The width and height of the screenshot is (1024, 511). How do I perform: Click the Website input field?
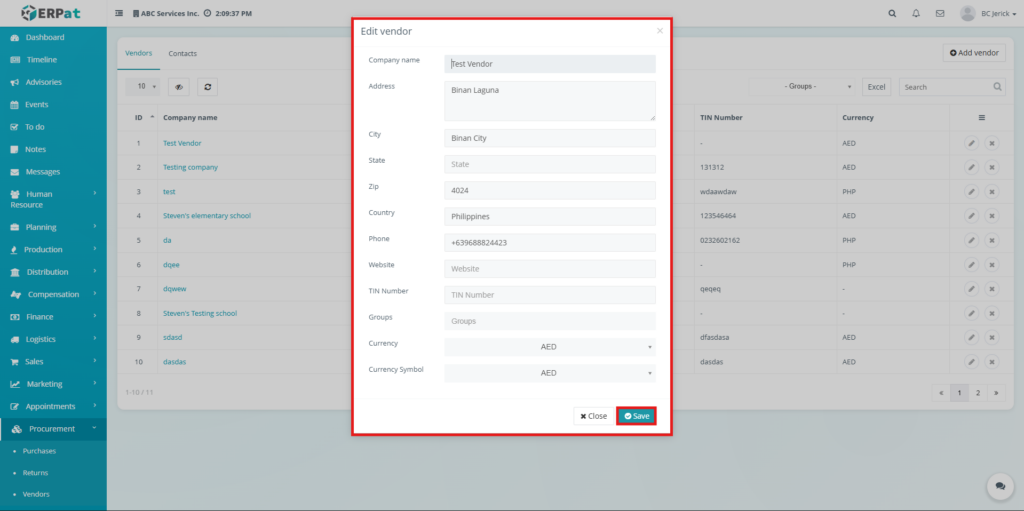(550, 269)
